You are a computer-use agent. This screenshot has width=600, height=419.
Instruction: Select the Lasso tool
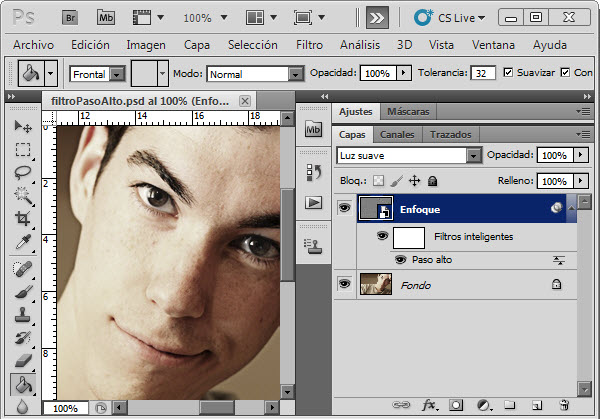[23, 173]
